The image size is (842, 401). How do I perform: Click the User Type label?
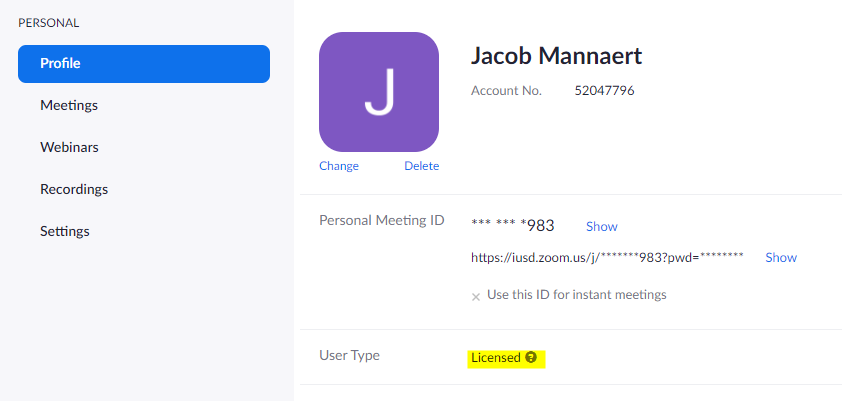[349, 355]
